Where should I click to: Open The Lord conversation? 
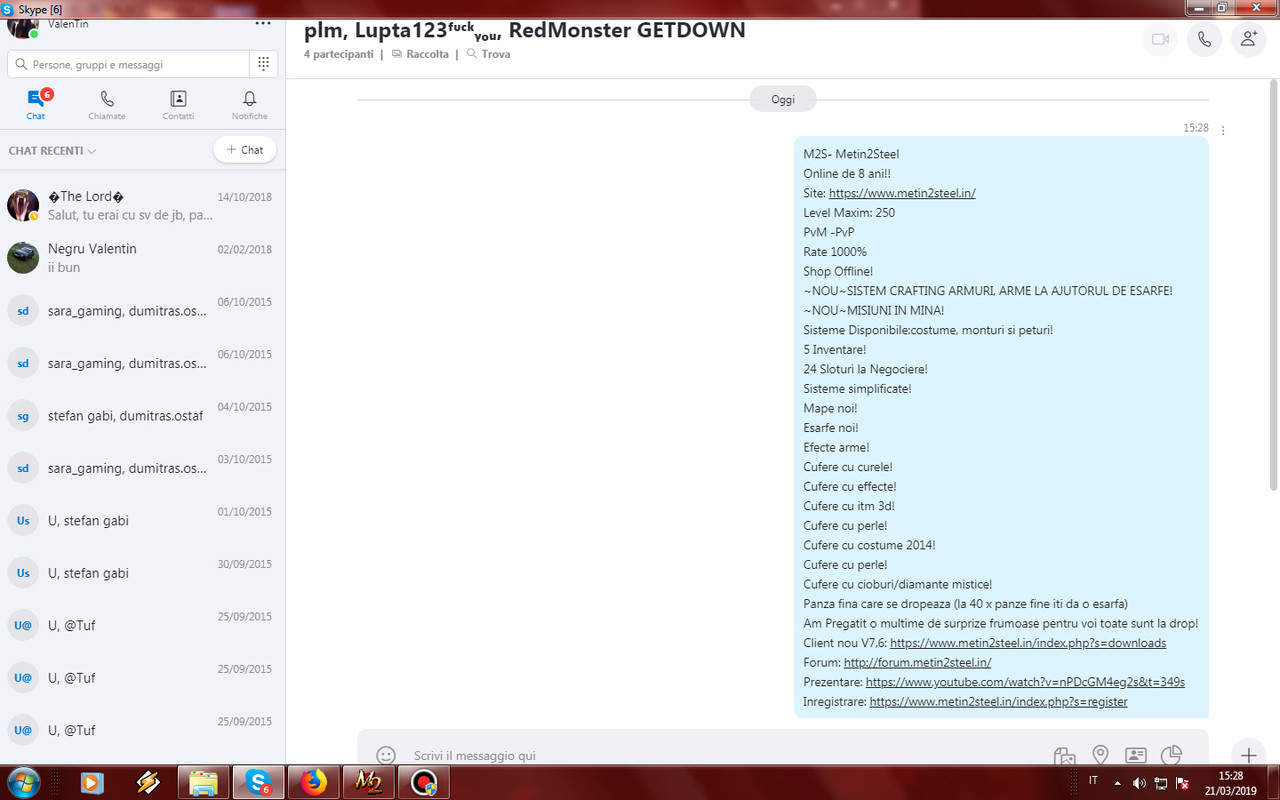[142, 205]
